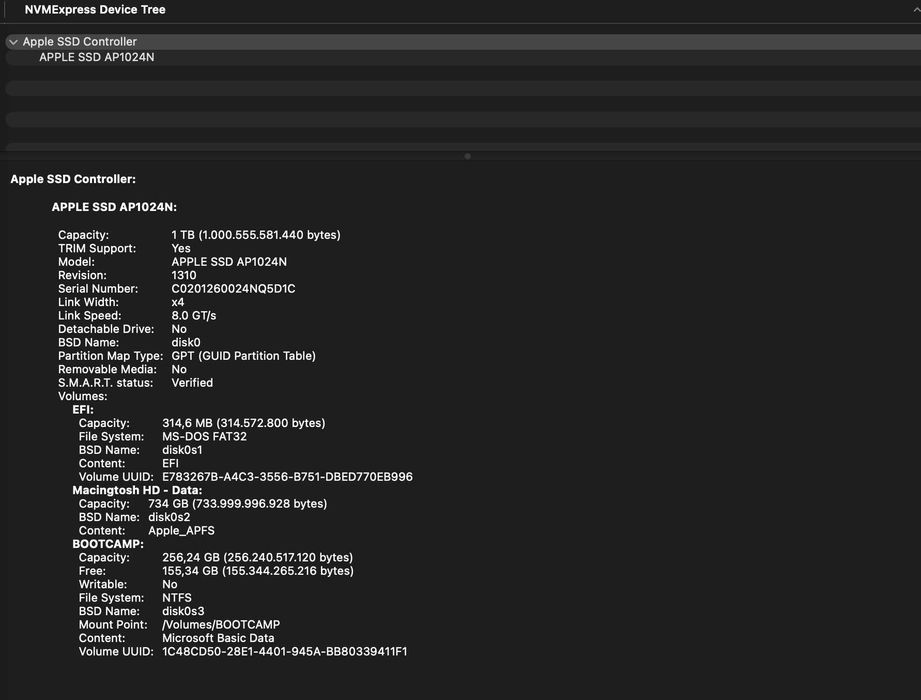Click capacity 734 GB (733.999.996.928 bytes)

[x=237, y=504]
